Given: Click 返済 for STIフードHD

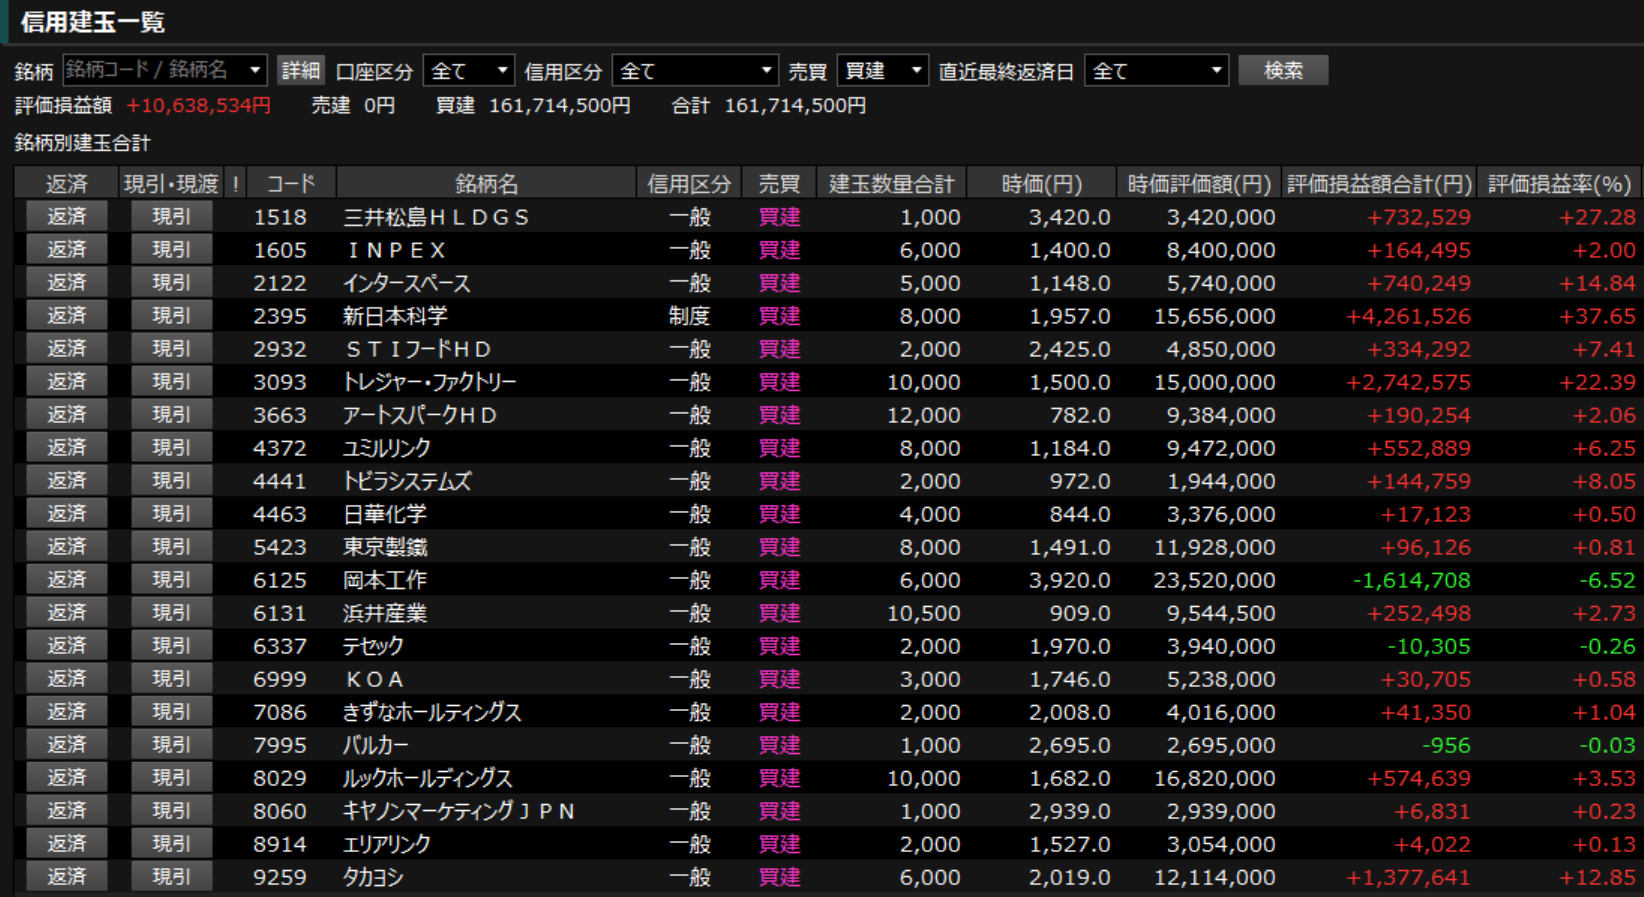Looking at the screenshot, I should pos(67,348).
